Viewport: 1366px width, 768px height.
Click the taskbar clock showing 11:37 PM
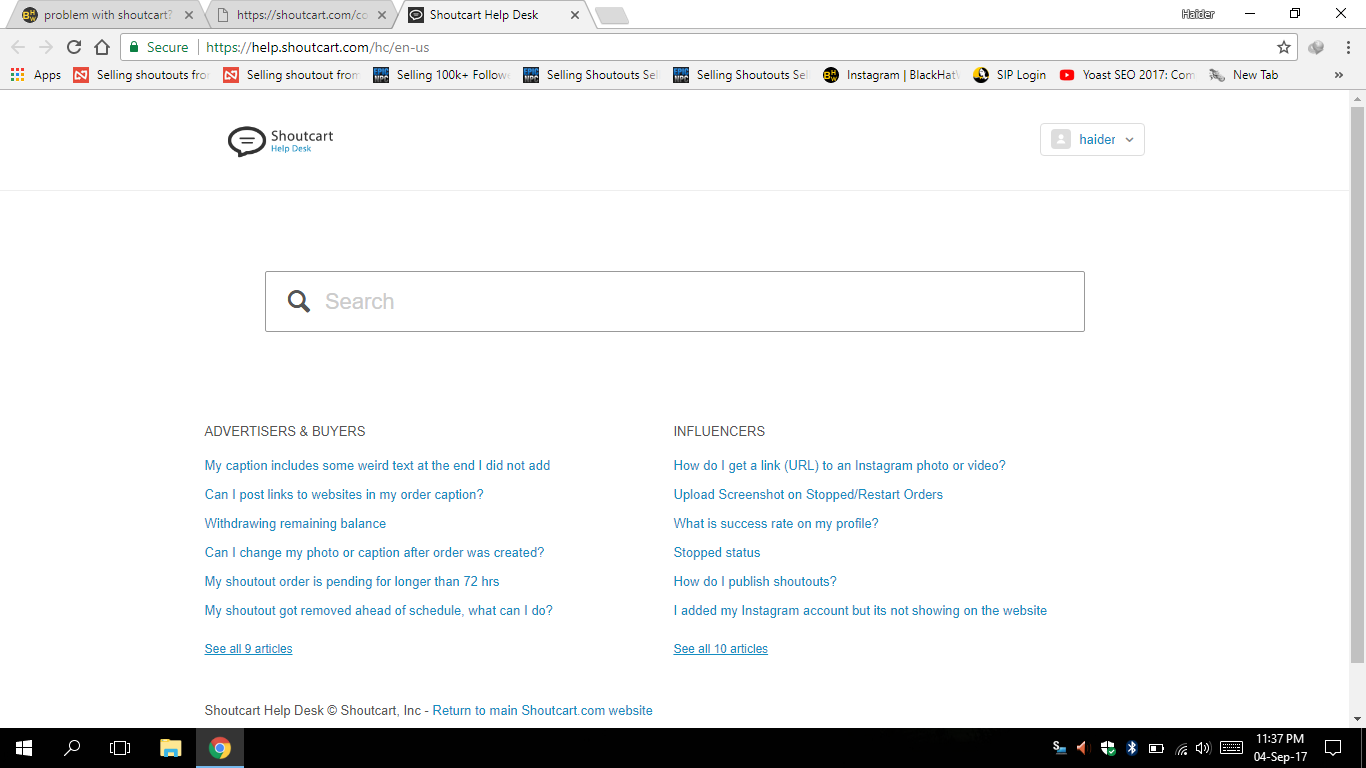1280,748
